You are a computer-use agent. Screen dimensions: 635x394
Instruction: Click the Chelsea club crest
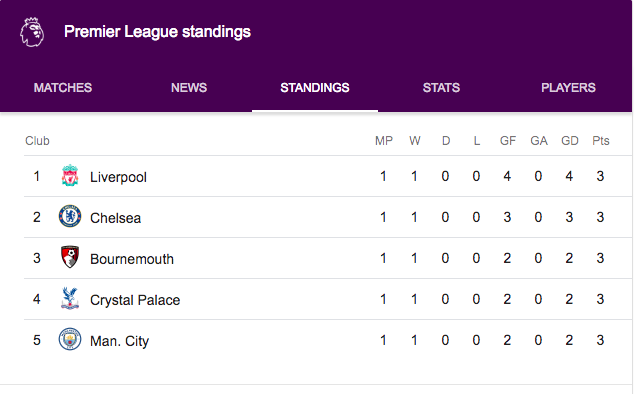pos(70,216)
